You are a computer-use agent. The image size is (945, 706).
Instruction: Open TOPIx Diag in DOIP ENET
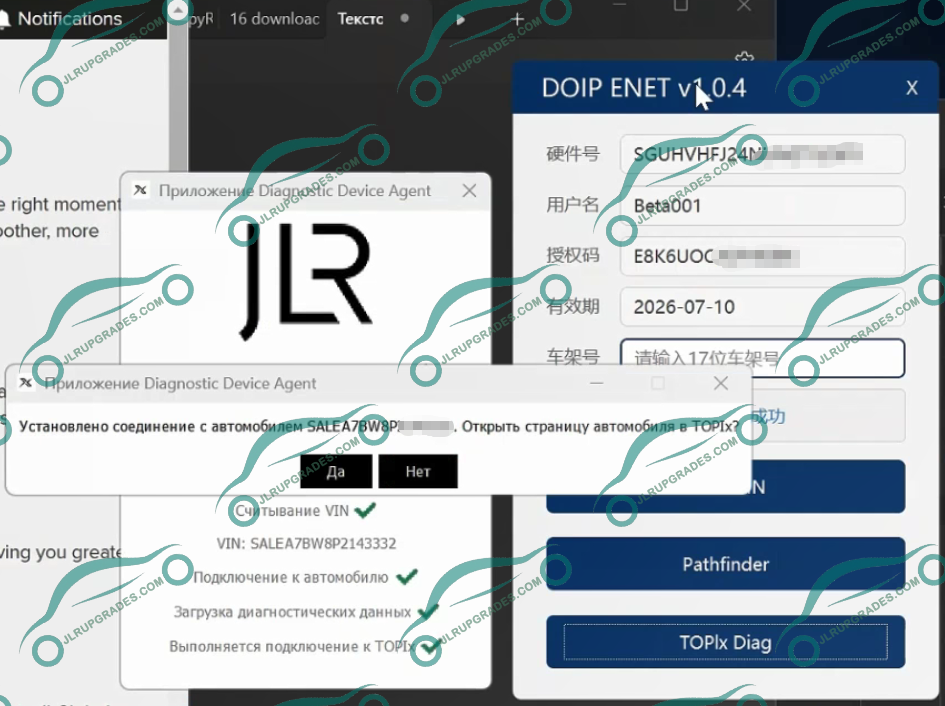click(x=726, y=642)
